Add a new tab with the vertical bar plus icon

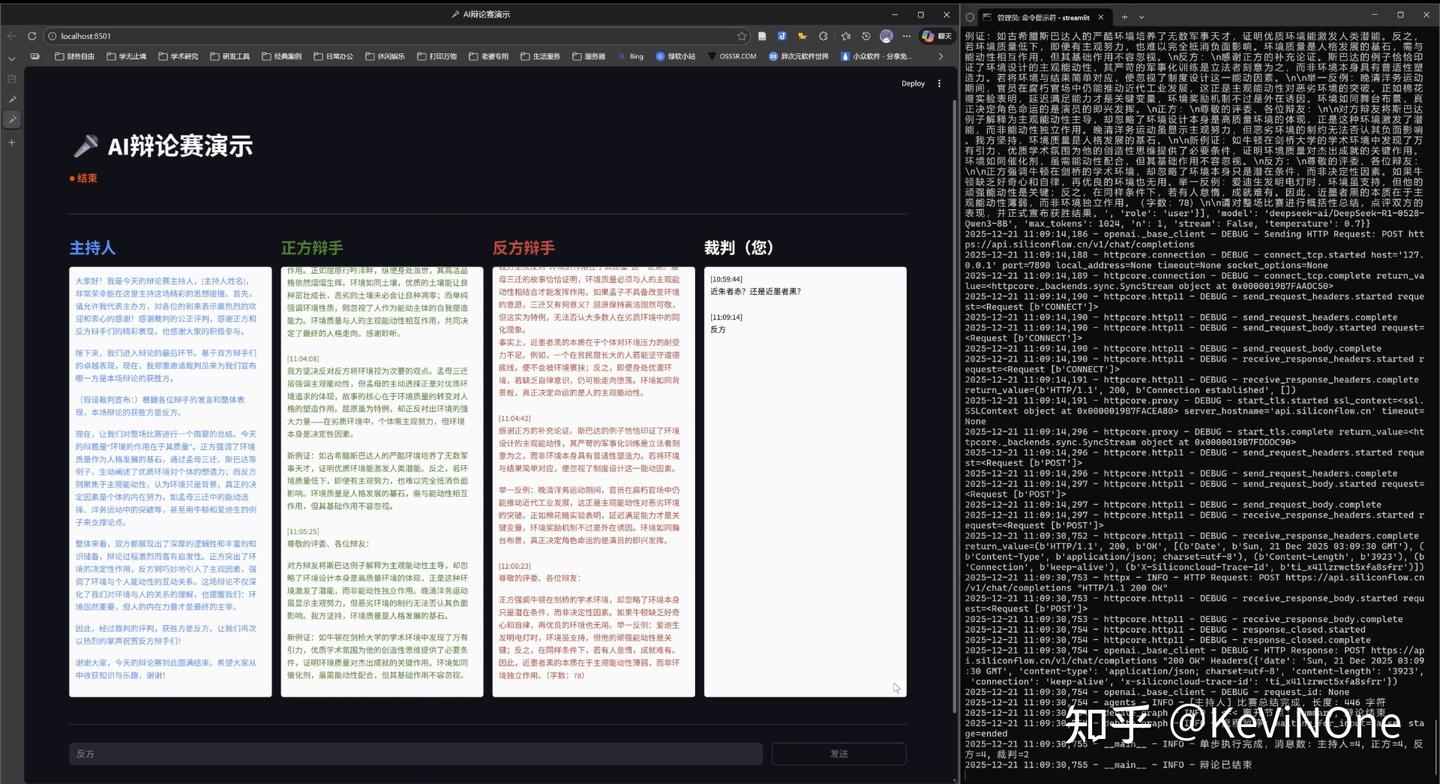12,142
